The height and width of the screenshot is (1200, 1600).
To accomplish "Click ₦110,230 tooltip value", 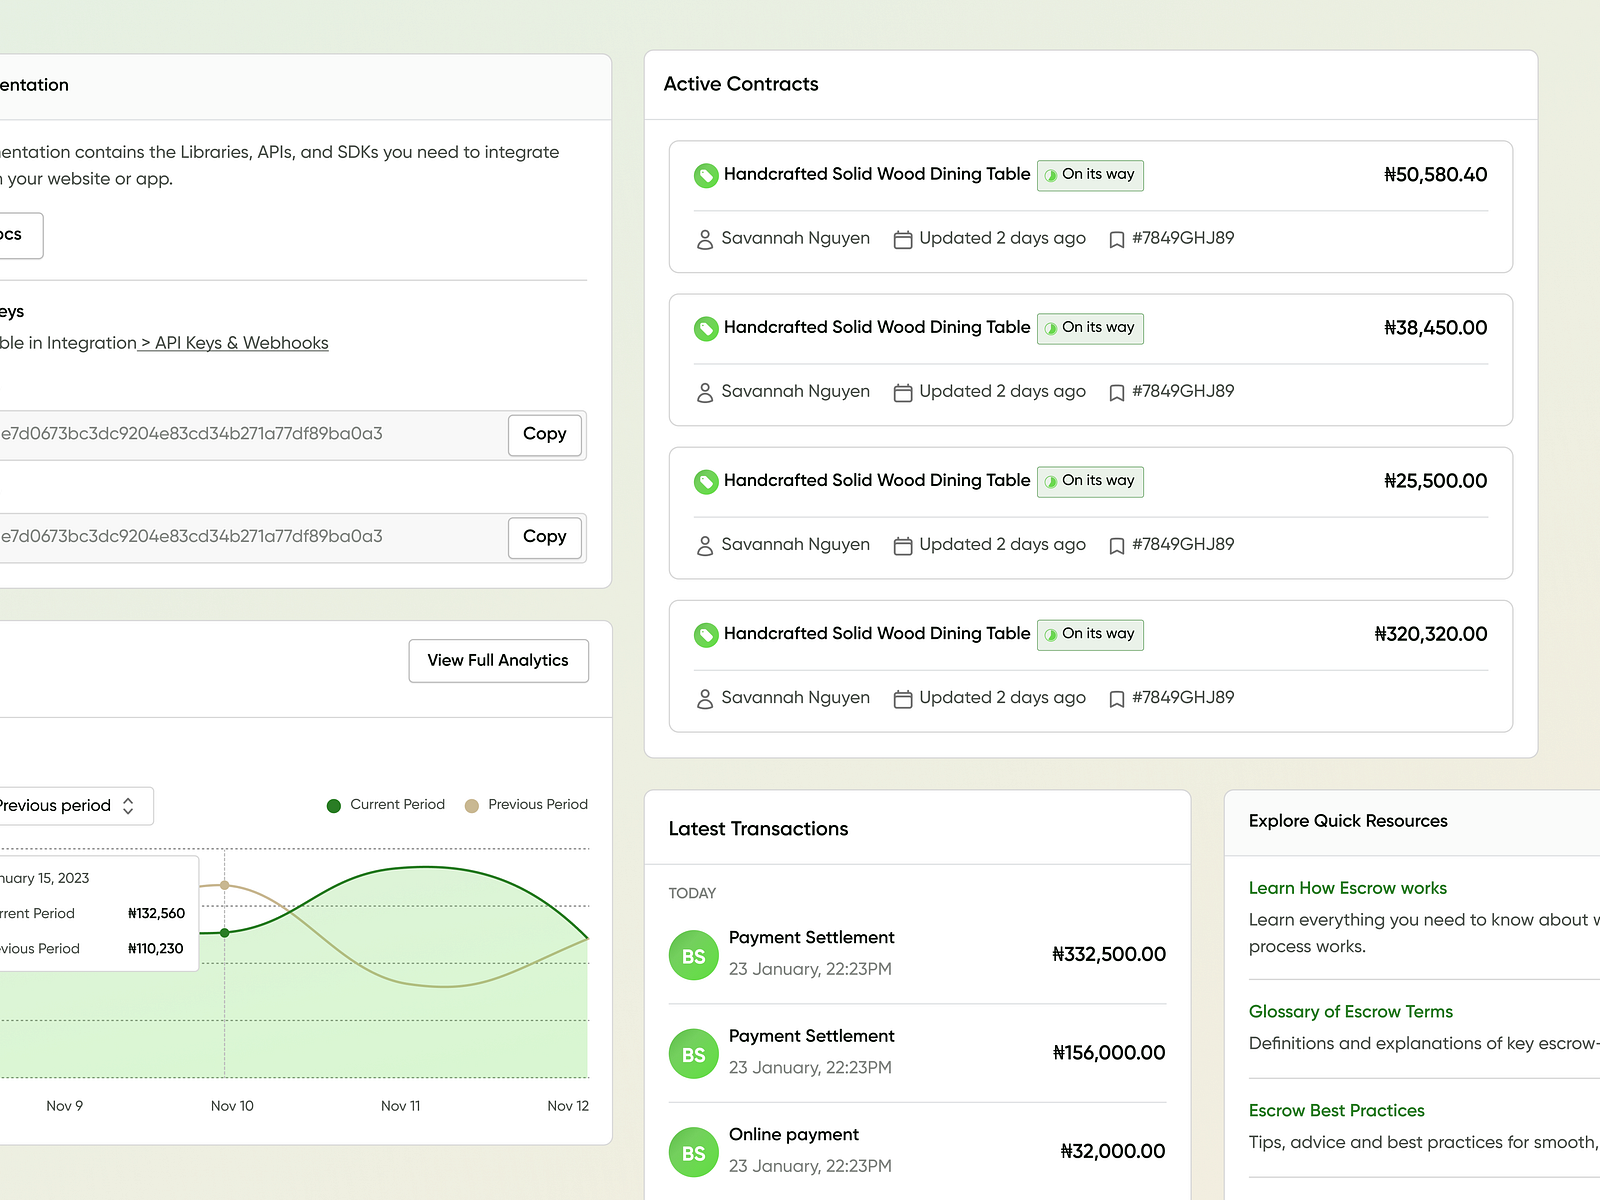I will pos(155,949).
